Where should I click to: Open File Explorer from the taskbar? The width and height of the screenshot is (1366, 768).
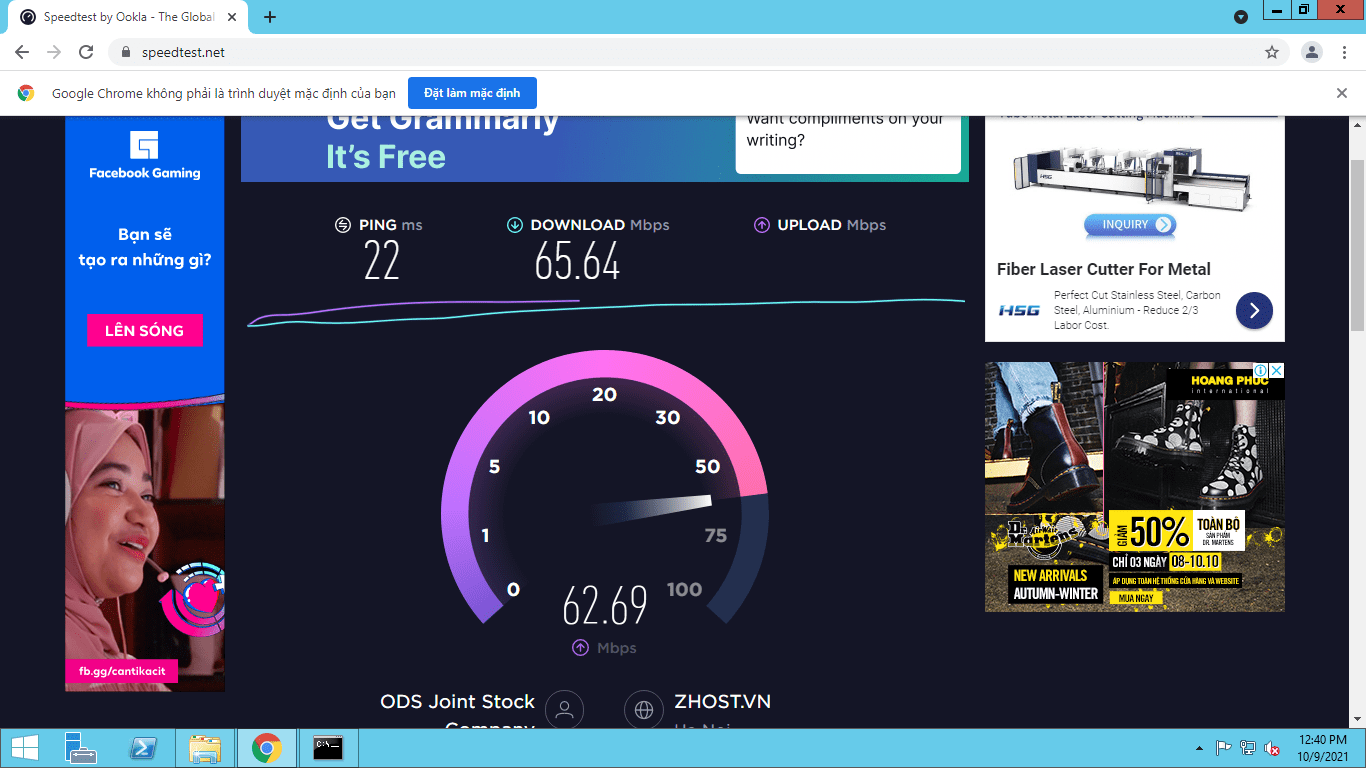[205, 748]
